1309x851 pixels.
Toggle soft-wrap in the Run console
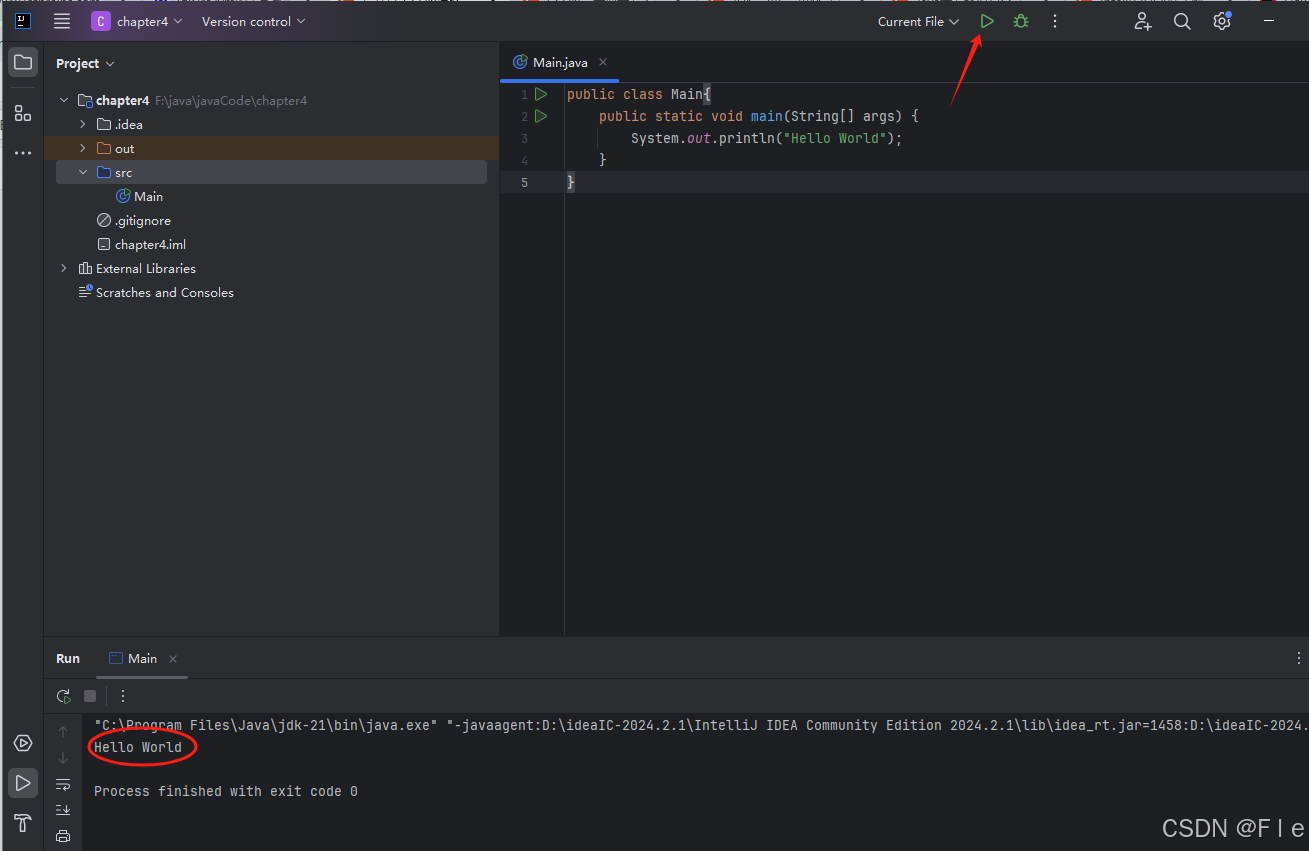pos(63,784)
